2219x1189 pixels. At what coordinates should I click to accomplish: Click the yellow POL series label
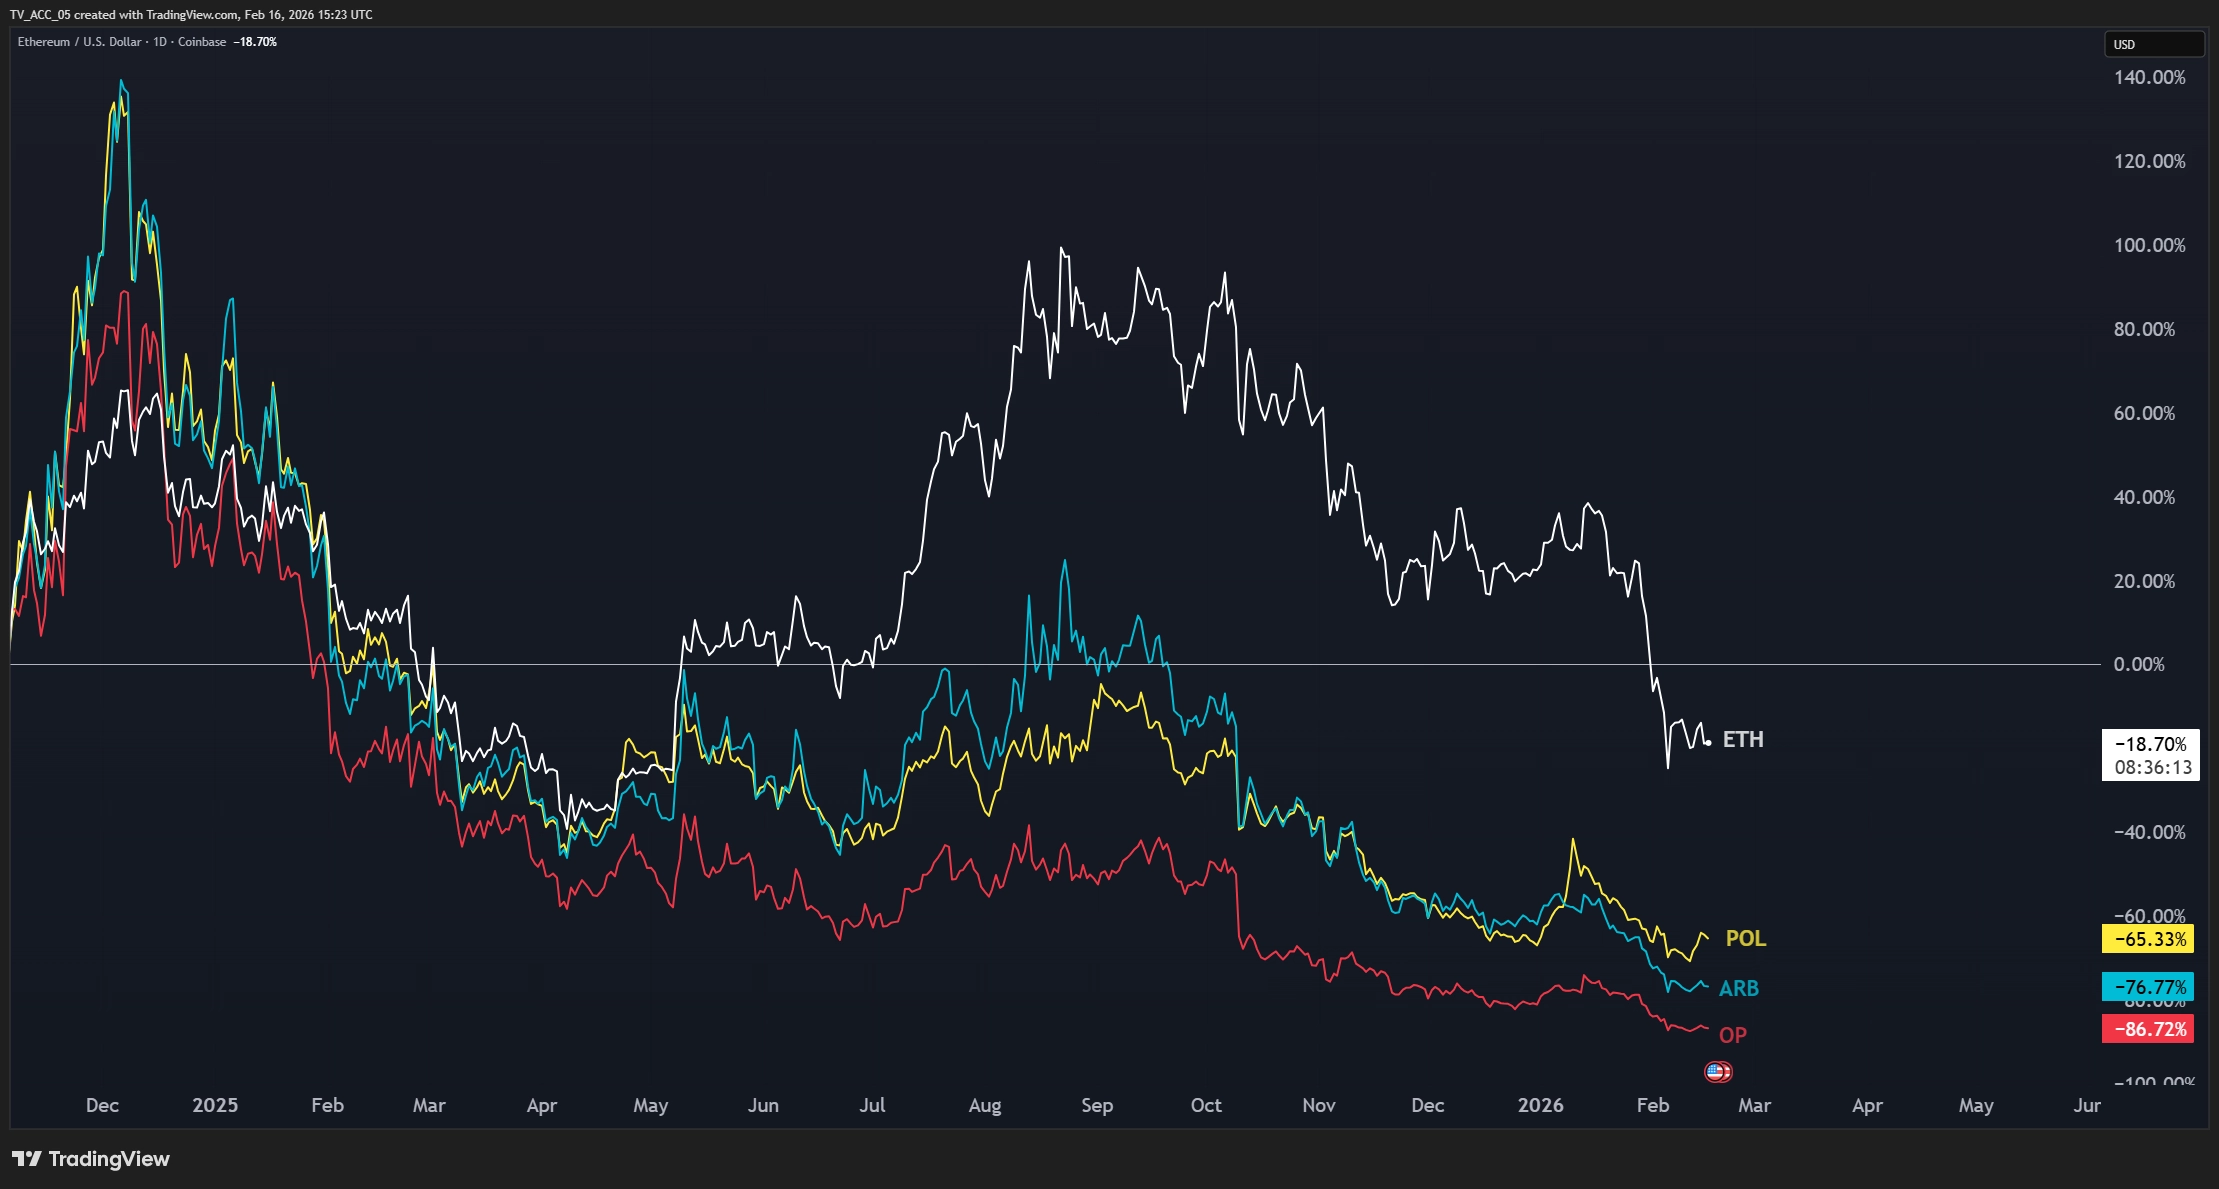pyautogui.click(x=1746, y=938)
